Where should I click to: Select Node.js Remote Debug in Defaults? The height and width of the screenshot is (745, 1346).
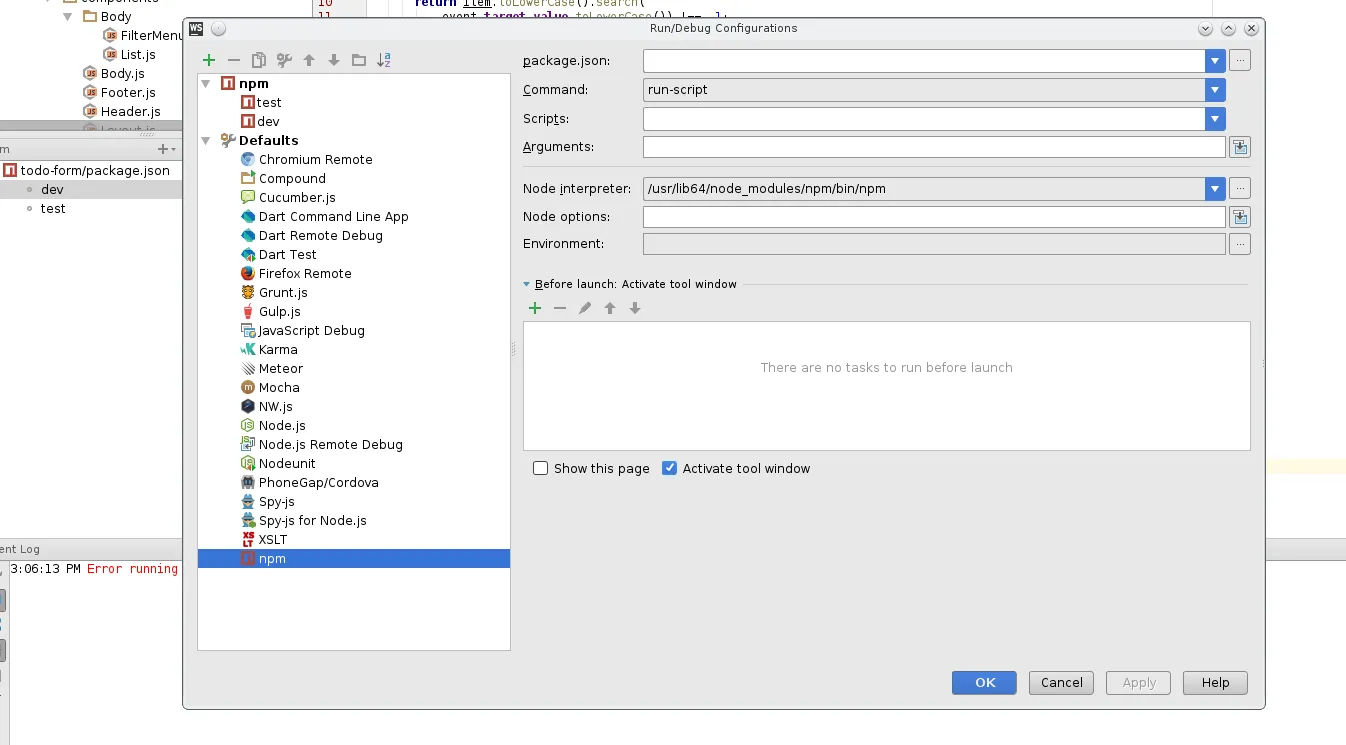(x=321, y=445)
